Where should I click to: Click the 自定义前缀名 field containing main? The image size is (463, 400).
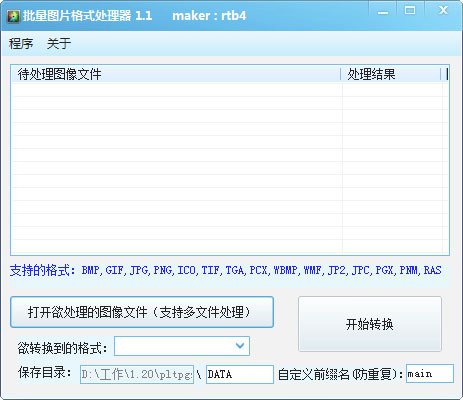pyautogui.click(x=430, y=374)
